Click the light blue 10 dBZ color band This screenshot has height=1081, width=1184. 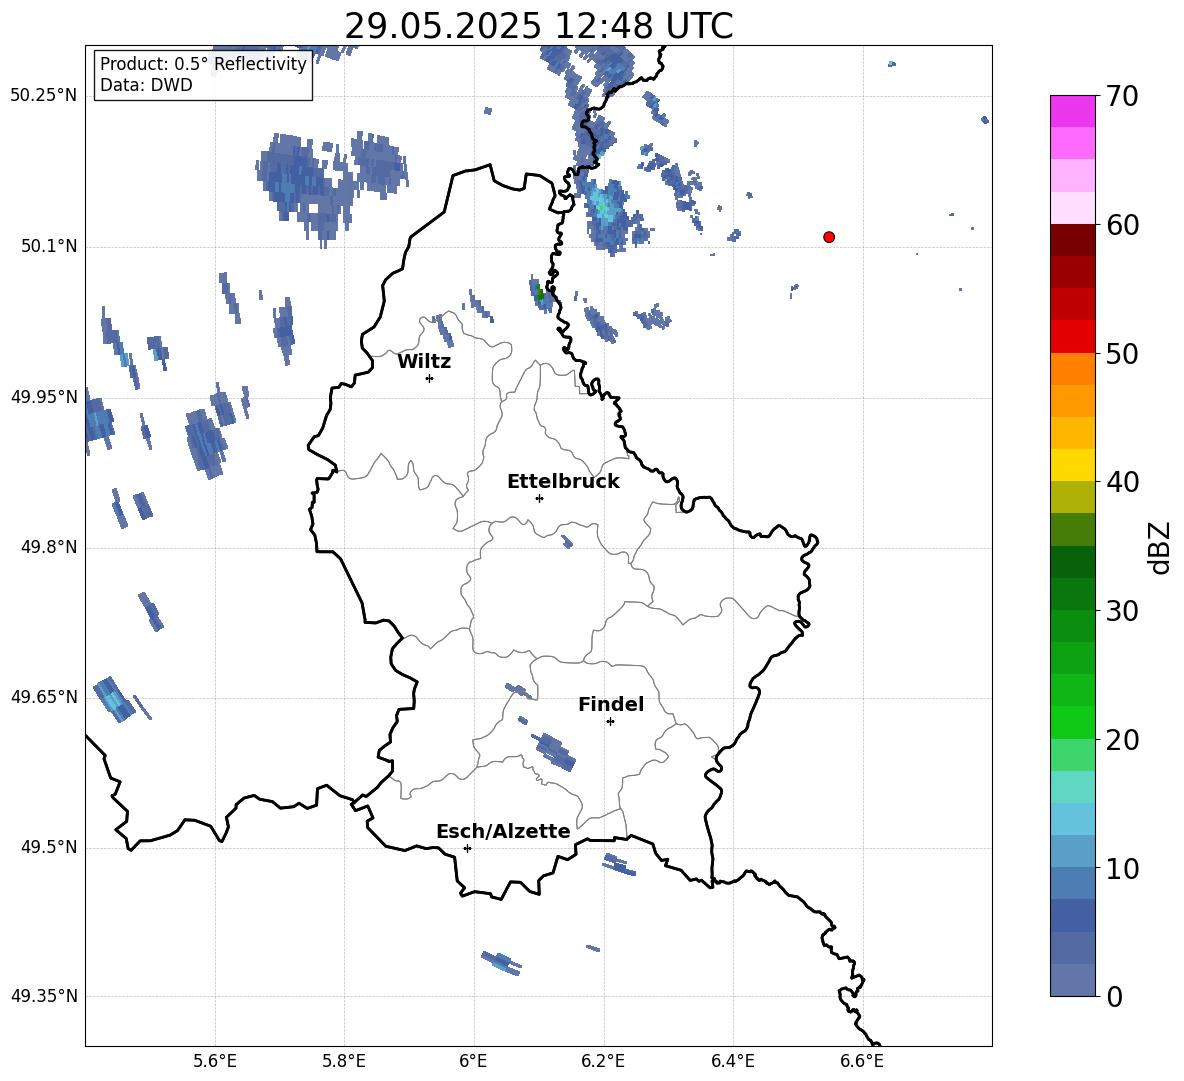tap(1072, 851)
